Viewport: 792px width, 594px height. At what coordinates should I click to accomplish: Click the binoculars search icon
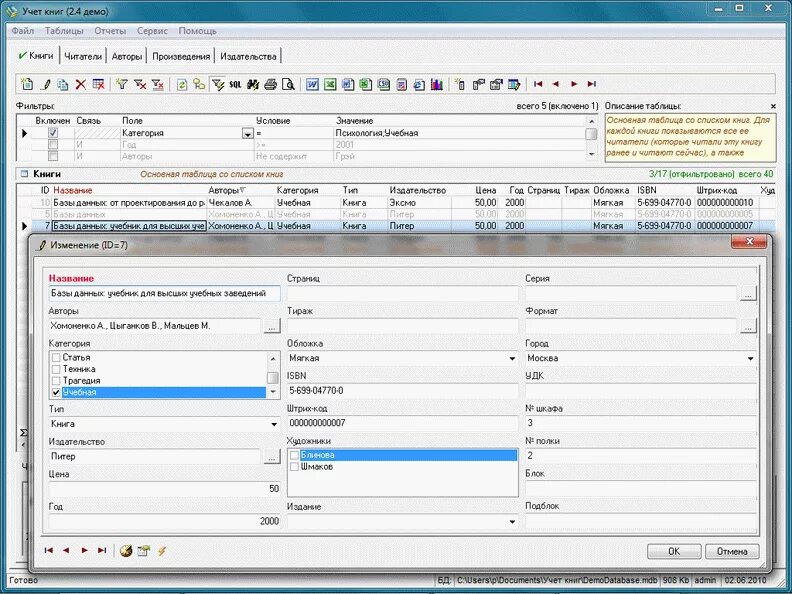click(253, 84)
